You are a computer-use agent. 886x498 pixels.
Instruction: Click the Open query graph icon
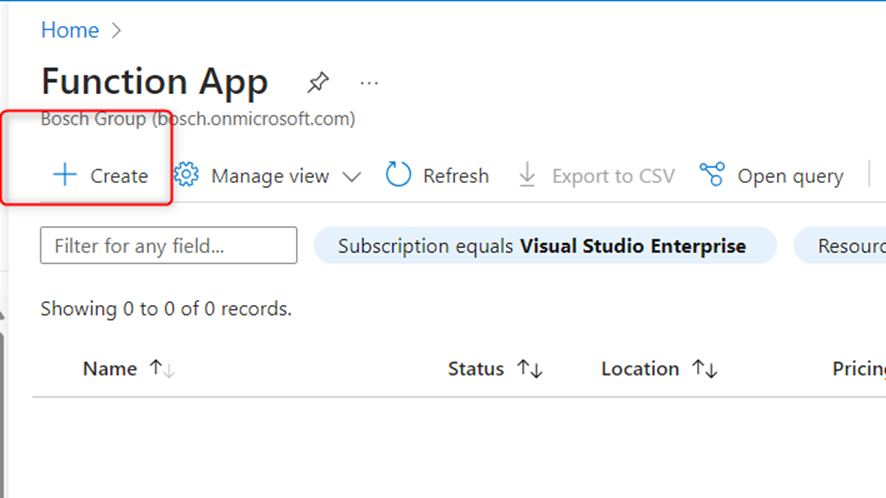point(712,175)
